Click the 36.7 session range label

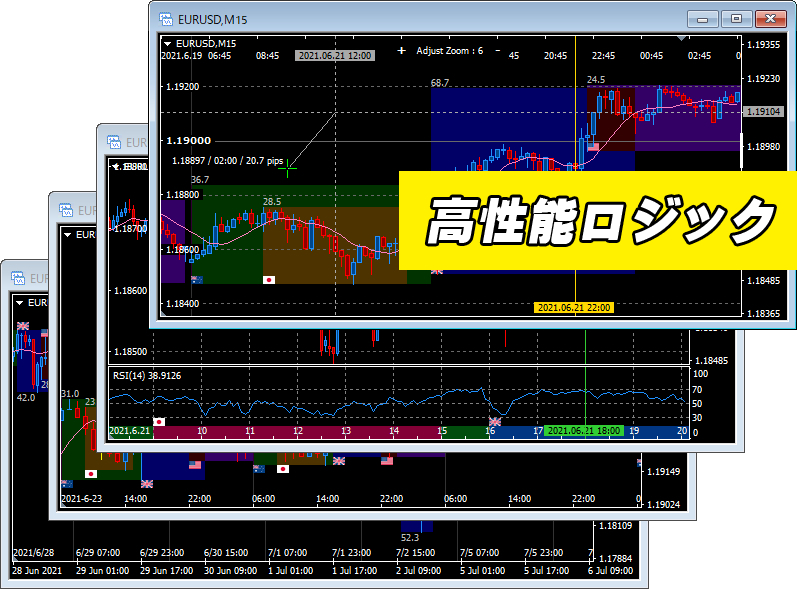[200, 180]
